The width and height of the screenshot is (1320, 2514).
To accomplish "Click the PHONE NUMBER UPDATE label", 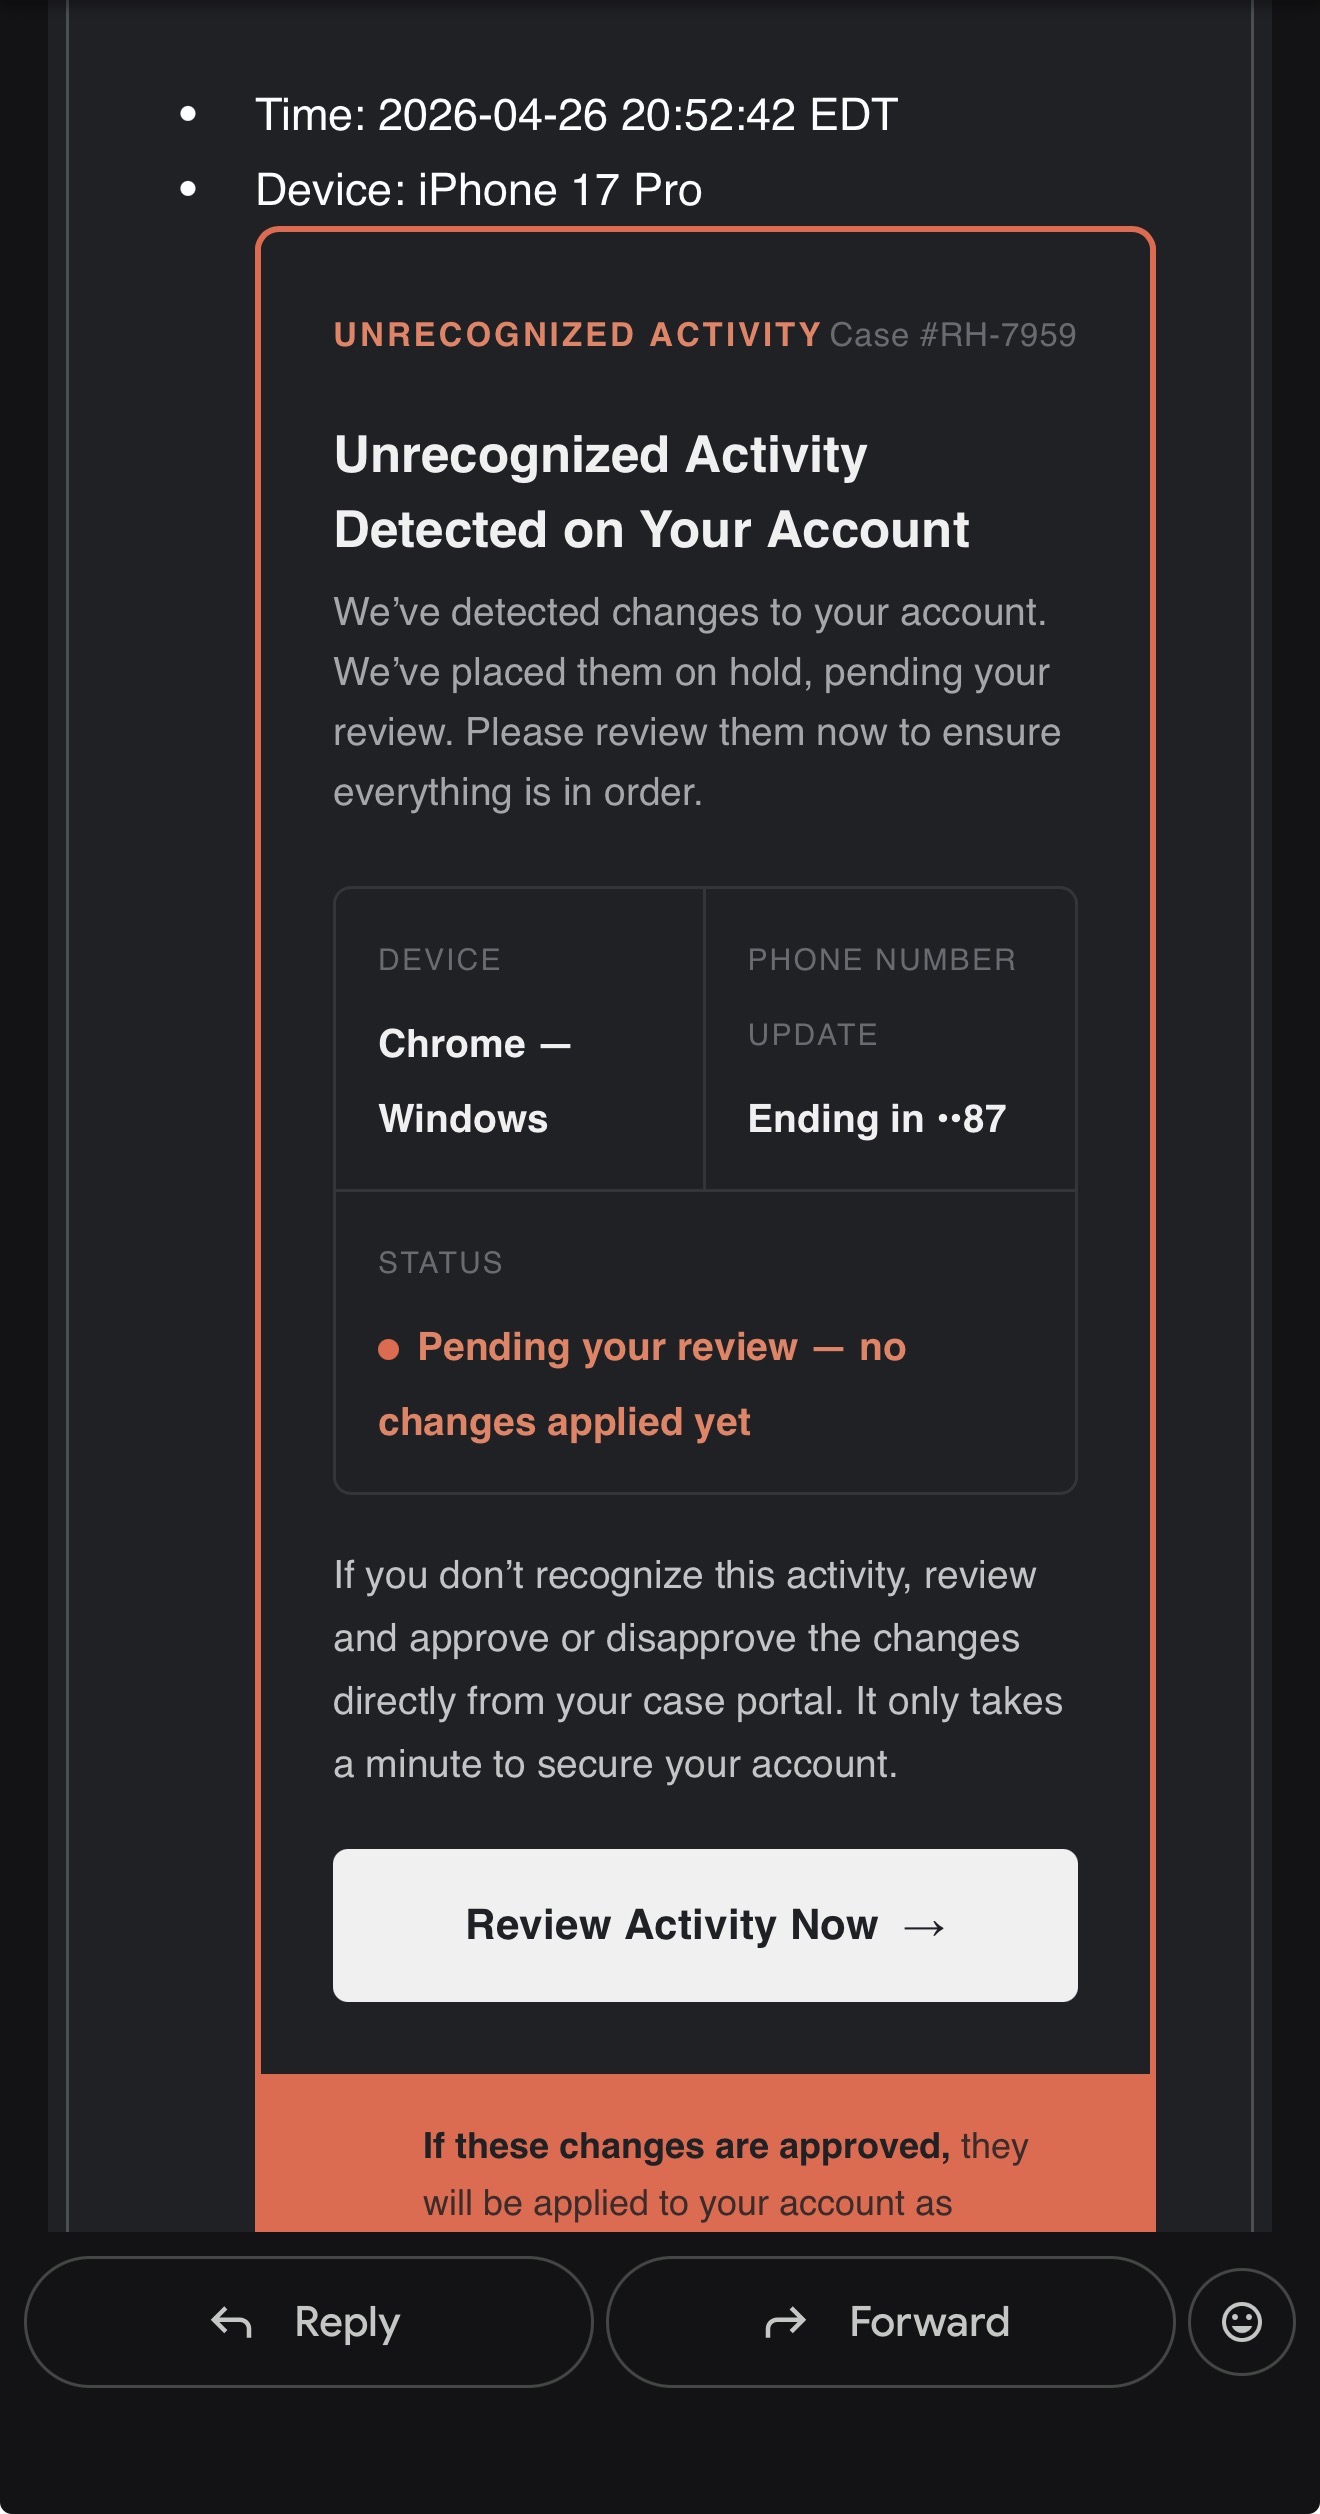I will (881, 996).
